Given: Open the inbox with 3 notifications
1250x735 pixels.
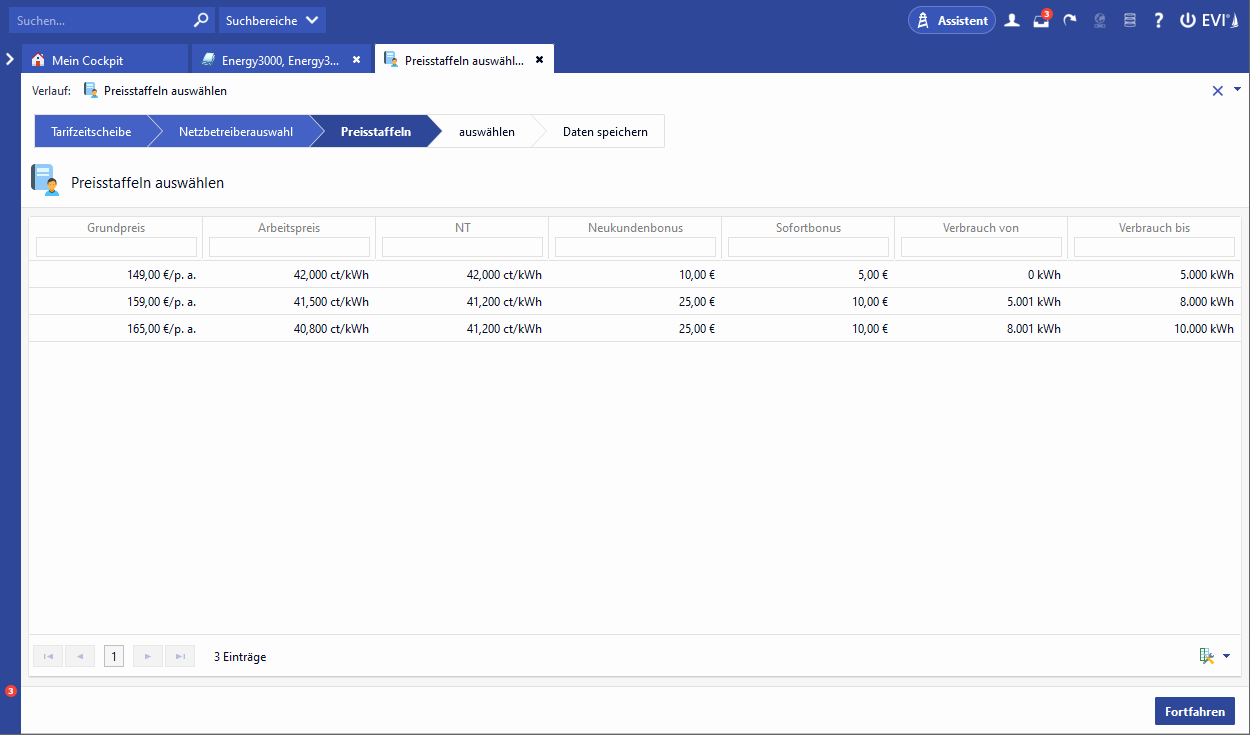Looking at the screenshot, I should 1041,21.
